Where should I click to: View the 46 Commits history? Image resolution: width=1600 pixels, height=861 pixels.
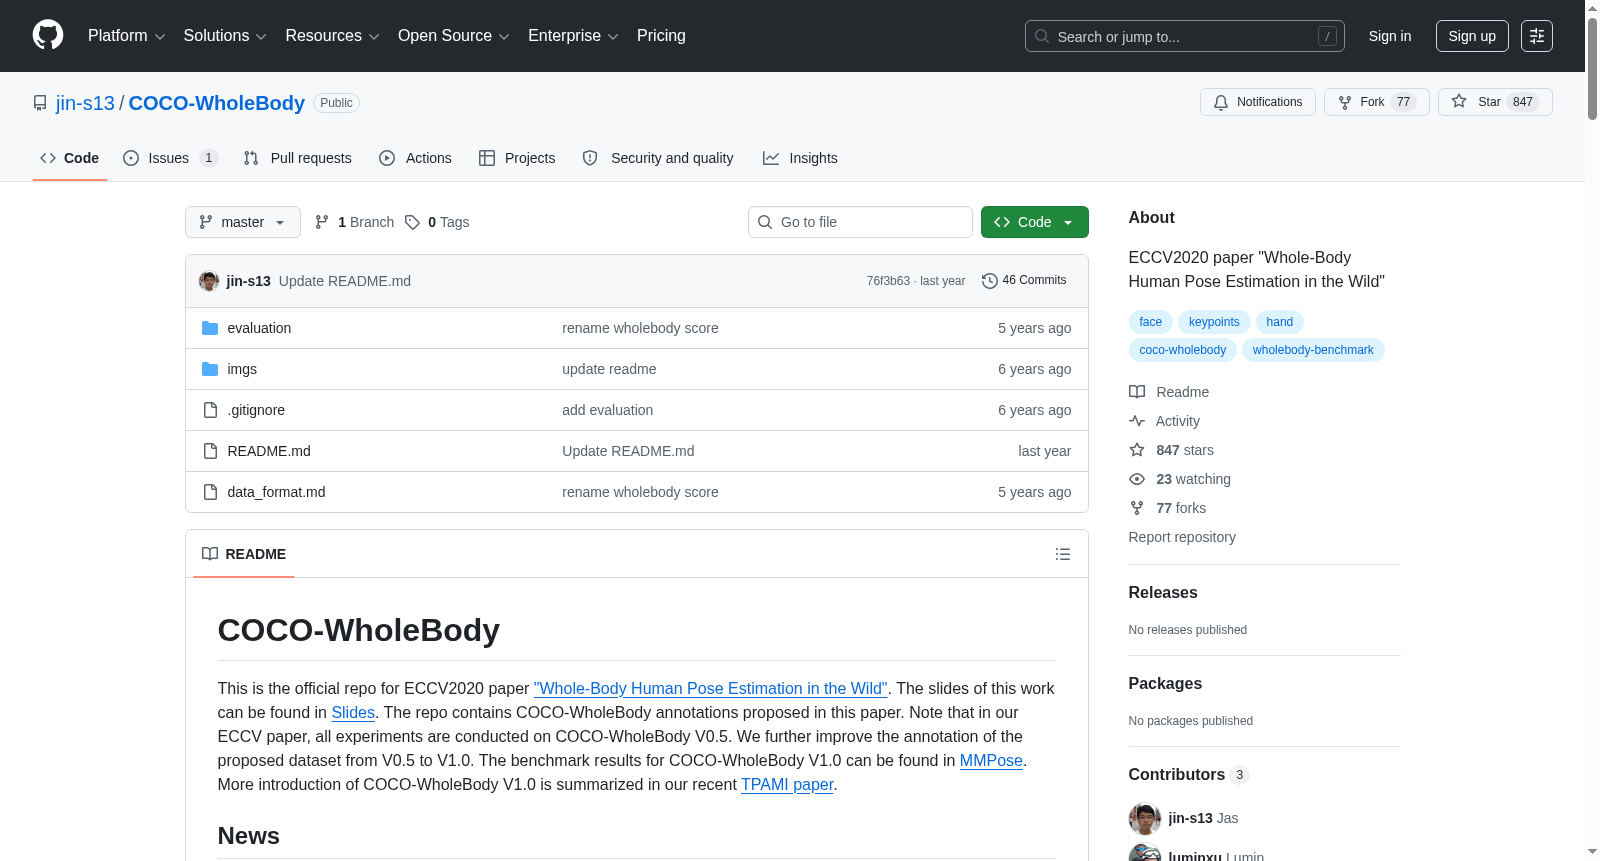pos(1024,281)
